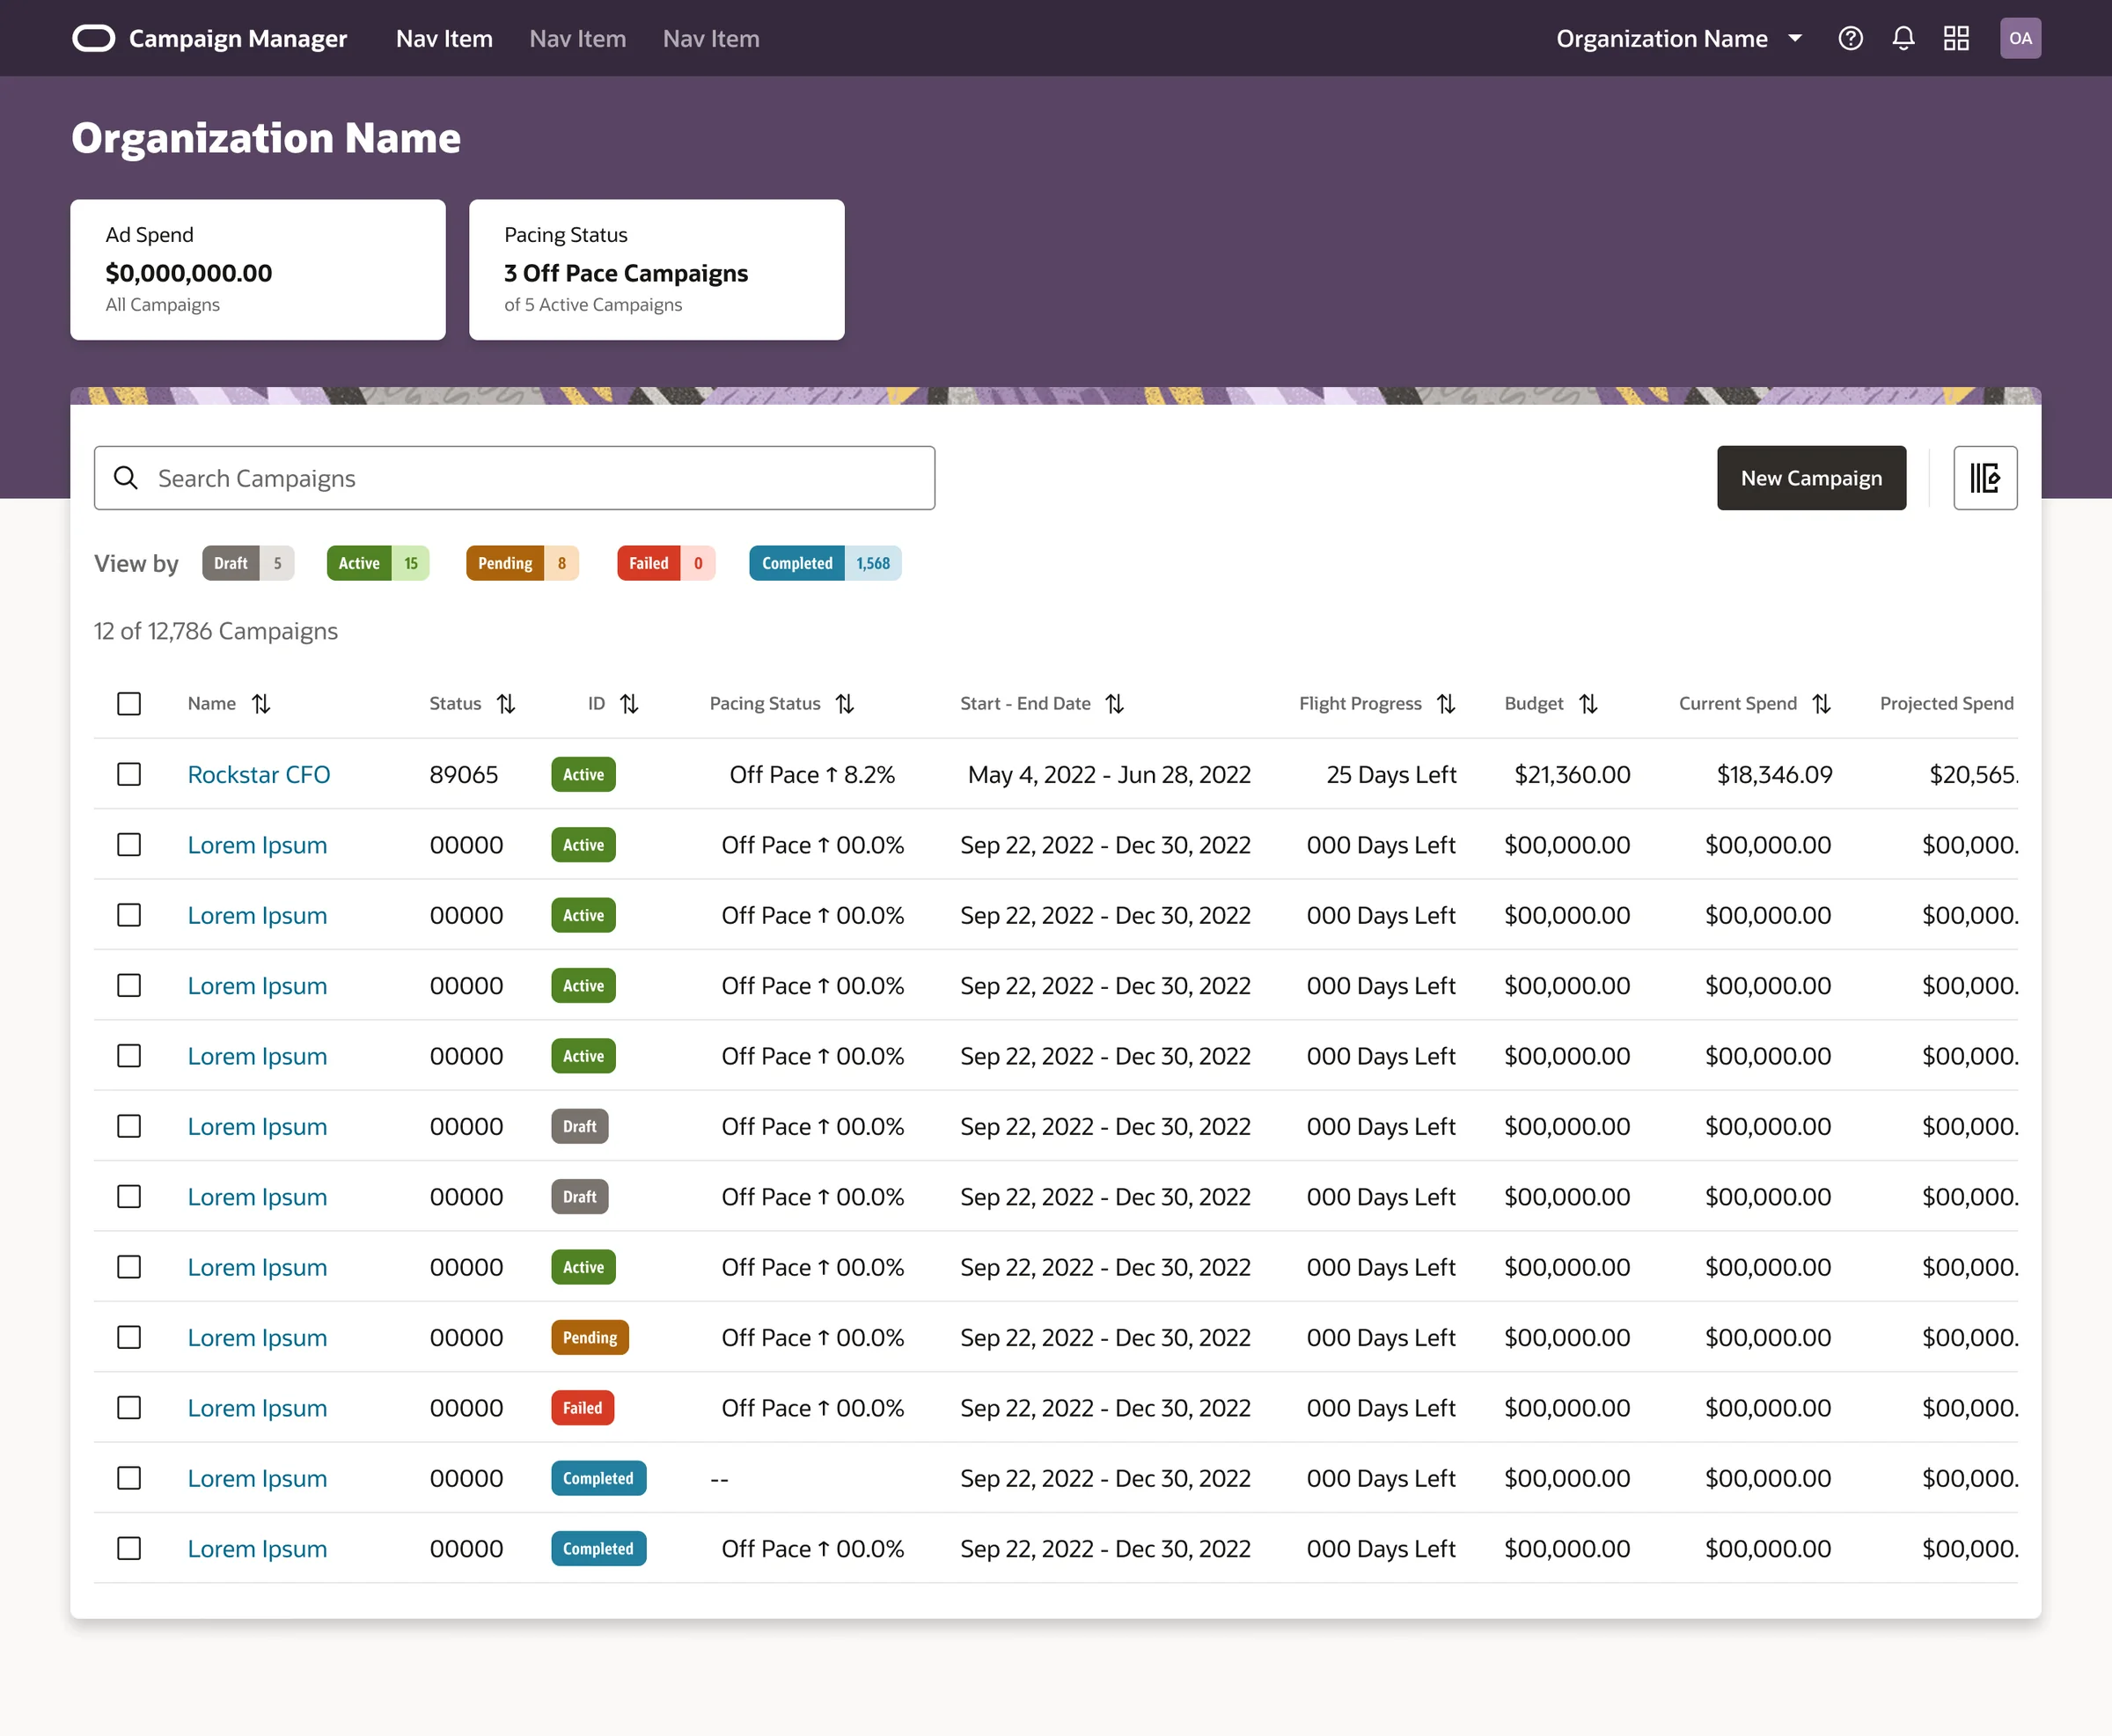The height and width of the screenshot is (1736, 2112).
Task: Open the apps grid icon
Action: [1956, 38]
